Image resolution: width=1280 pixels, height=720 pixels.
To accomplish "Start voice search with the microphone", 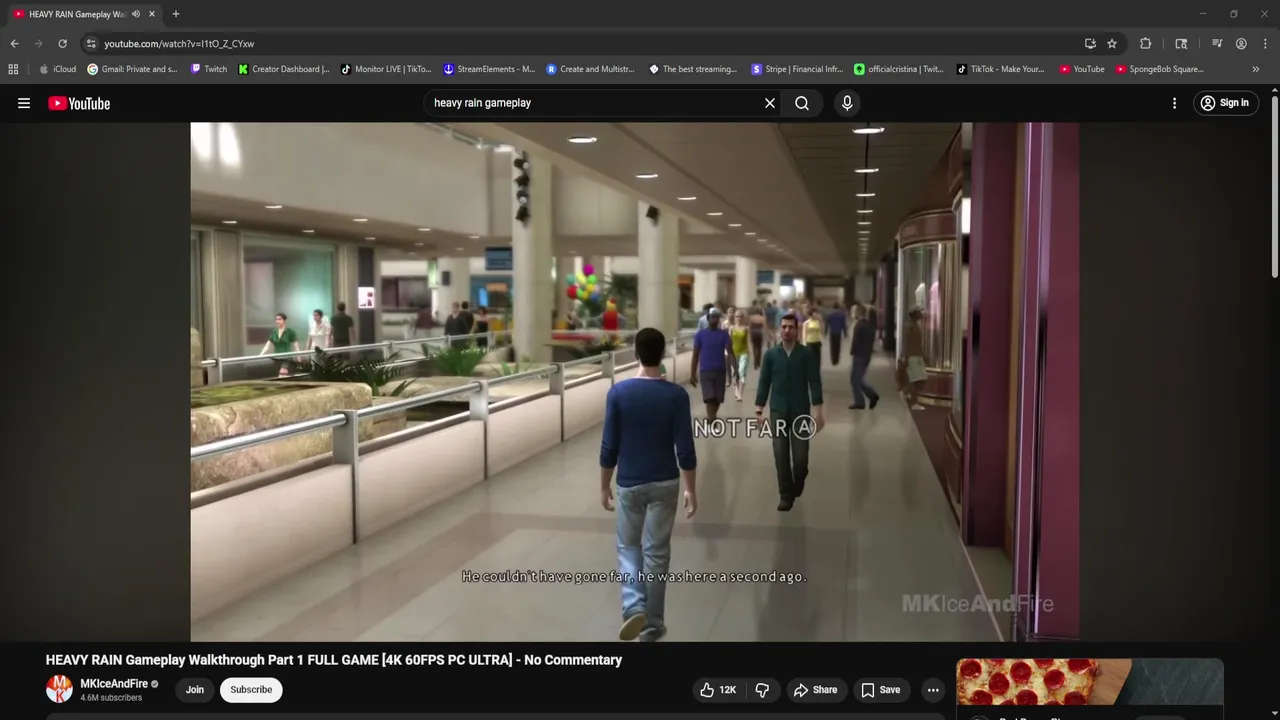I will point(847,103).
